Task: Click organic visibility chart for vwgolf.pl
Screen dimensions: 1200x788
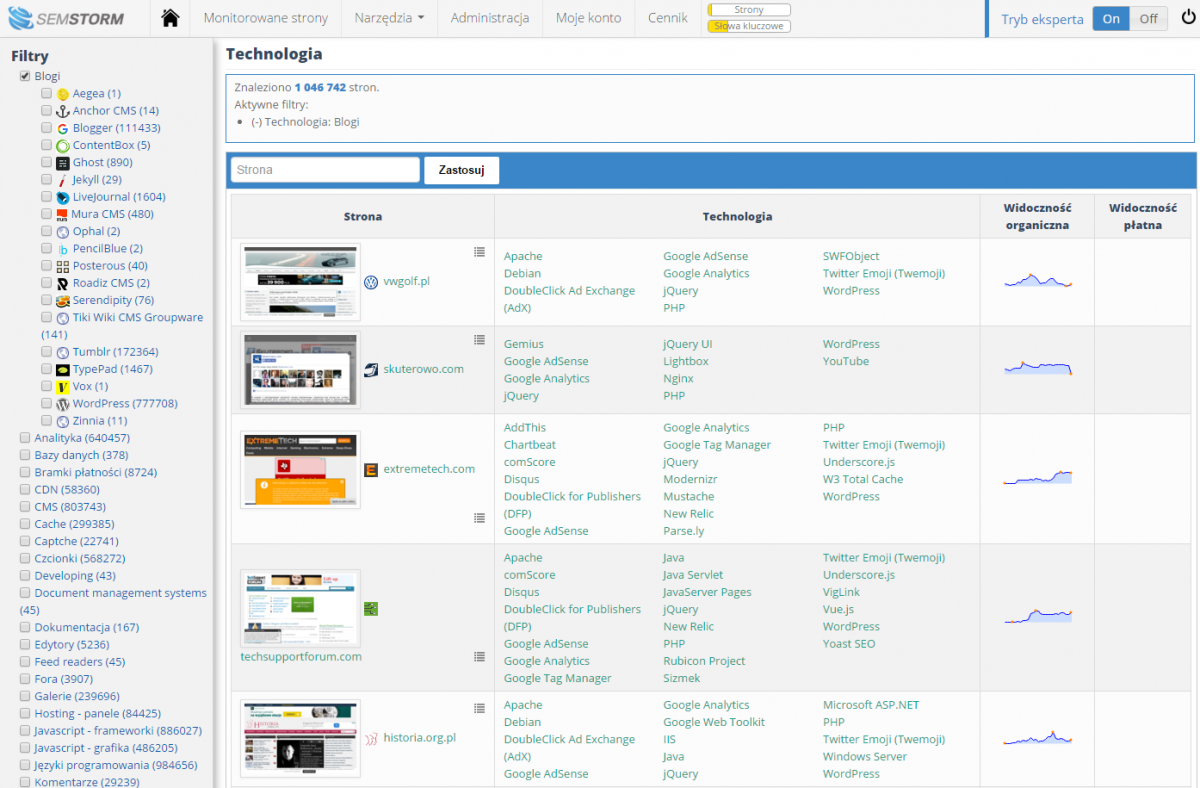Action: coord(1038,281)
